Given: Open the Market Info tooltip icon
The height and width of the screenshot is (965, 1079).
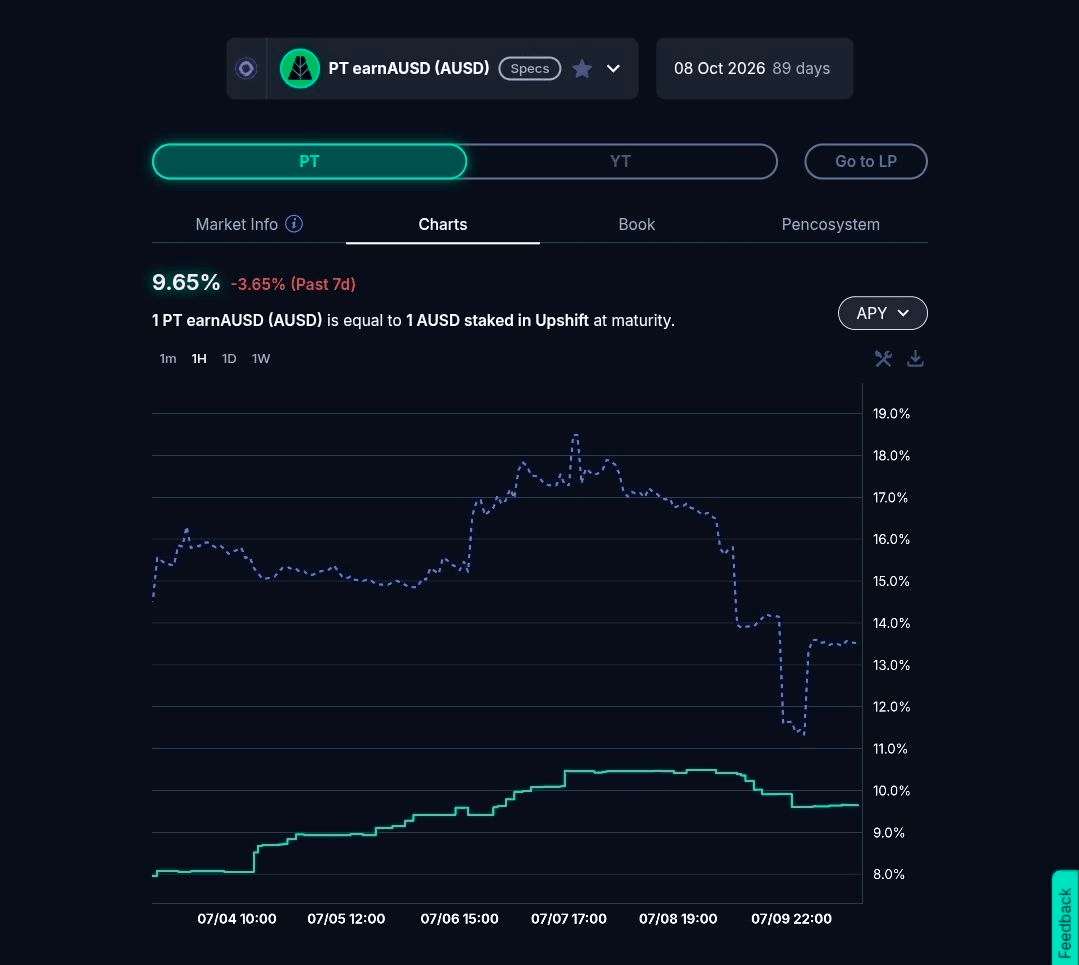Looking at the screenshot, I should [294, 224].
